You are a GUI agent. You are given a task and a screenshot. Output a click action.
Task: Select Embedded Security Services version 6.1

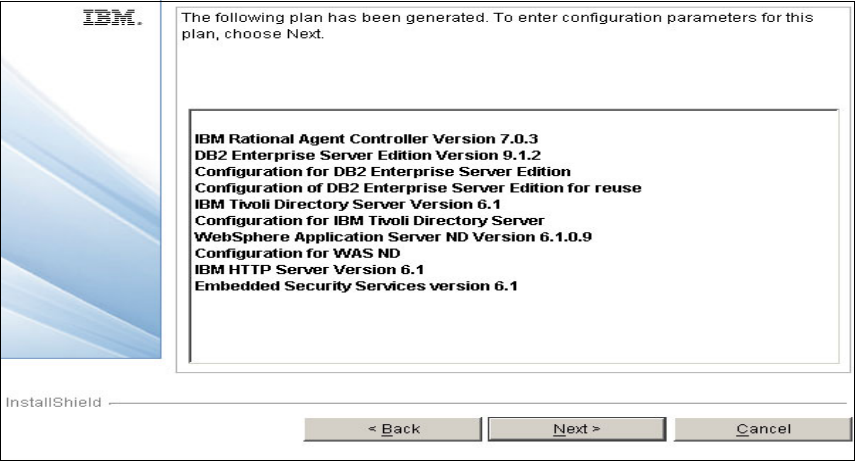355,286
